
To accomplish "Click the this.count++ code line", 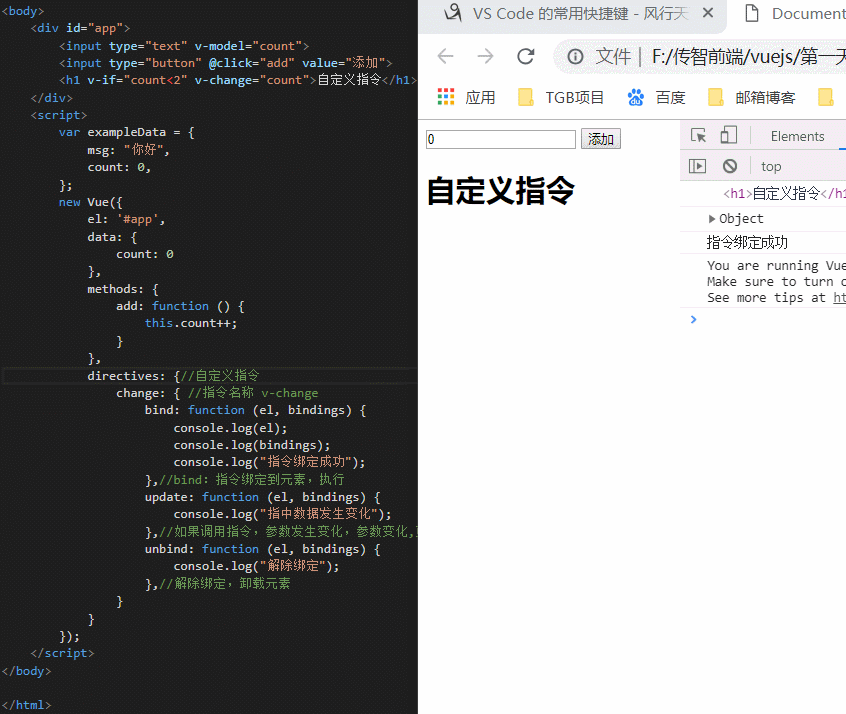I will point(190,323).
